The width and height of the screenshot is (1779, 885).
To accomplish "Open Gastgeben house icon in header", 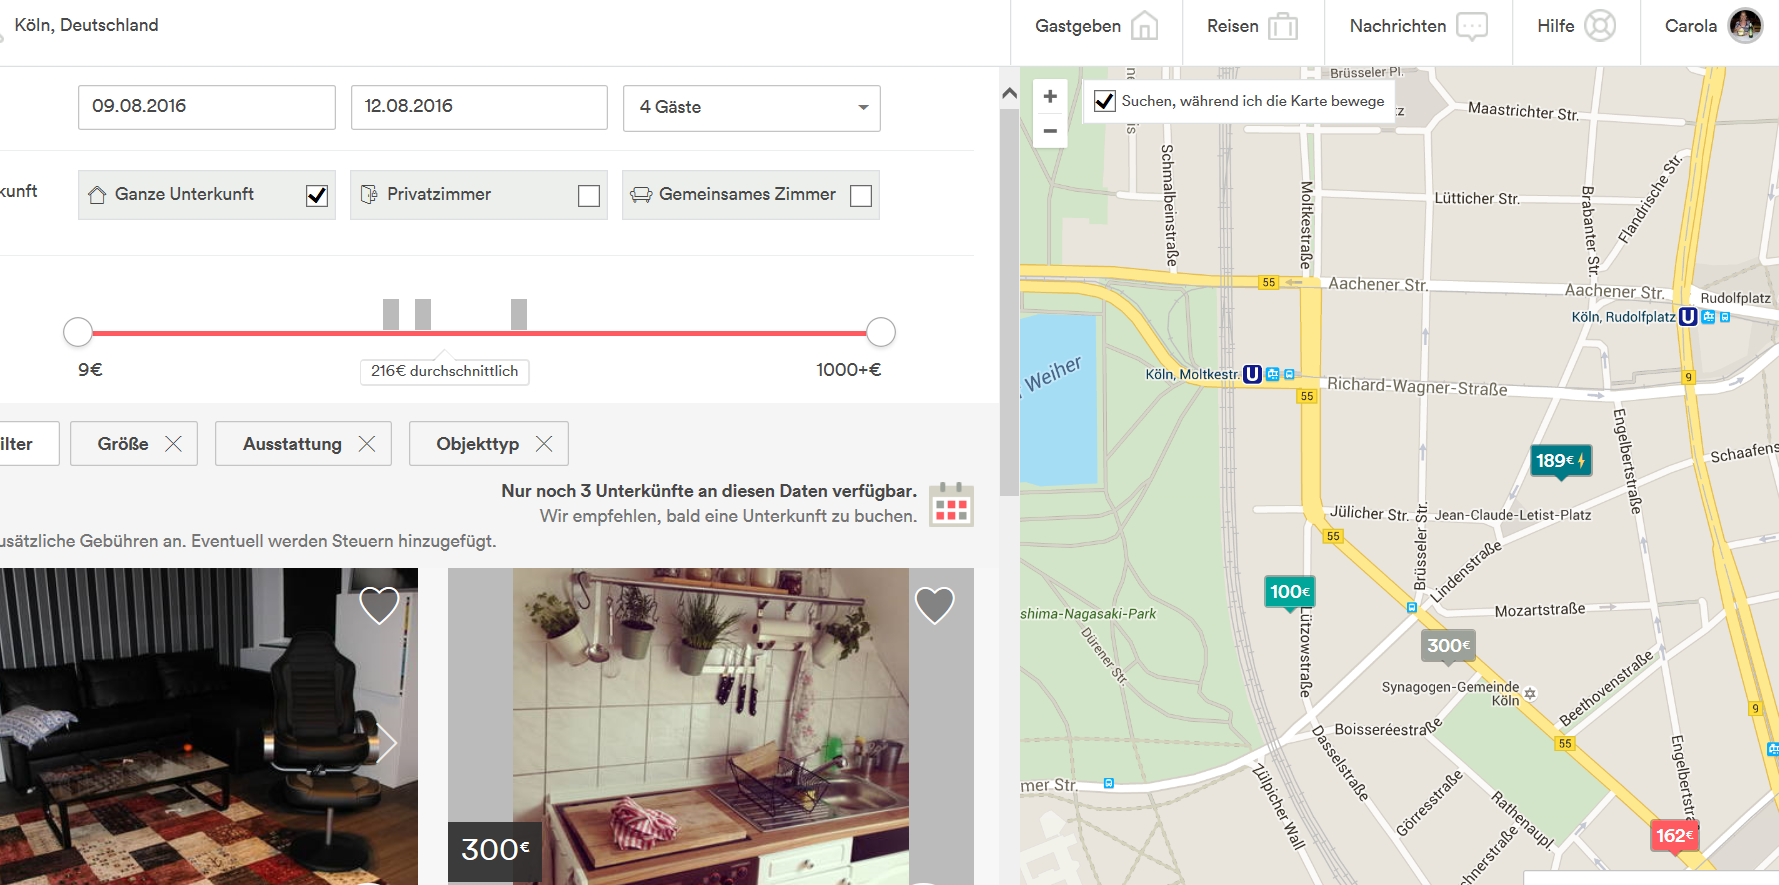I will pyautogui.click(x=1144, y=26).
